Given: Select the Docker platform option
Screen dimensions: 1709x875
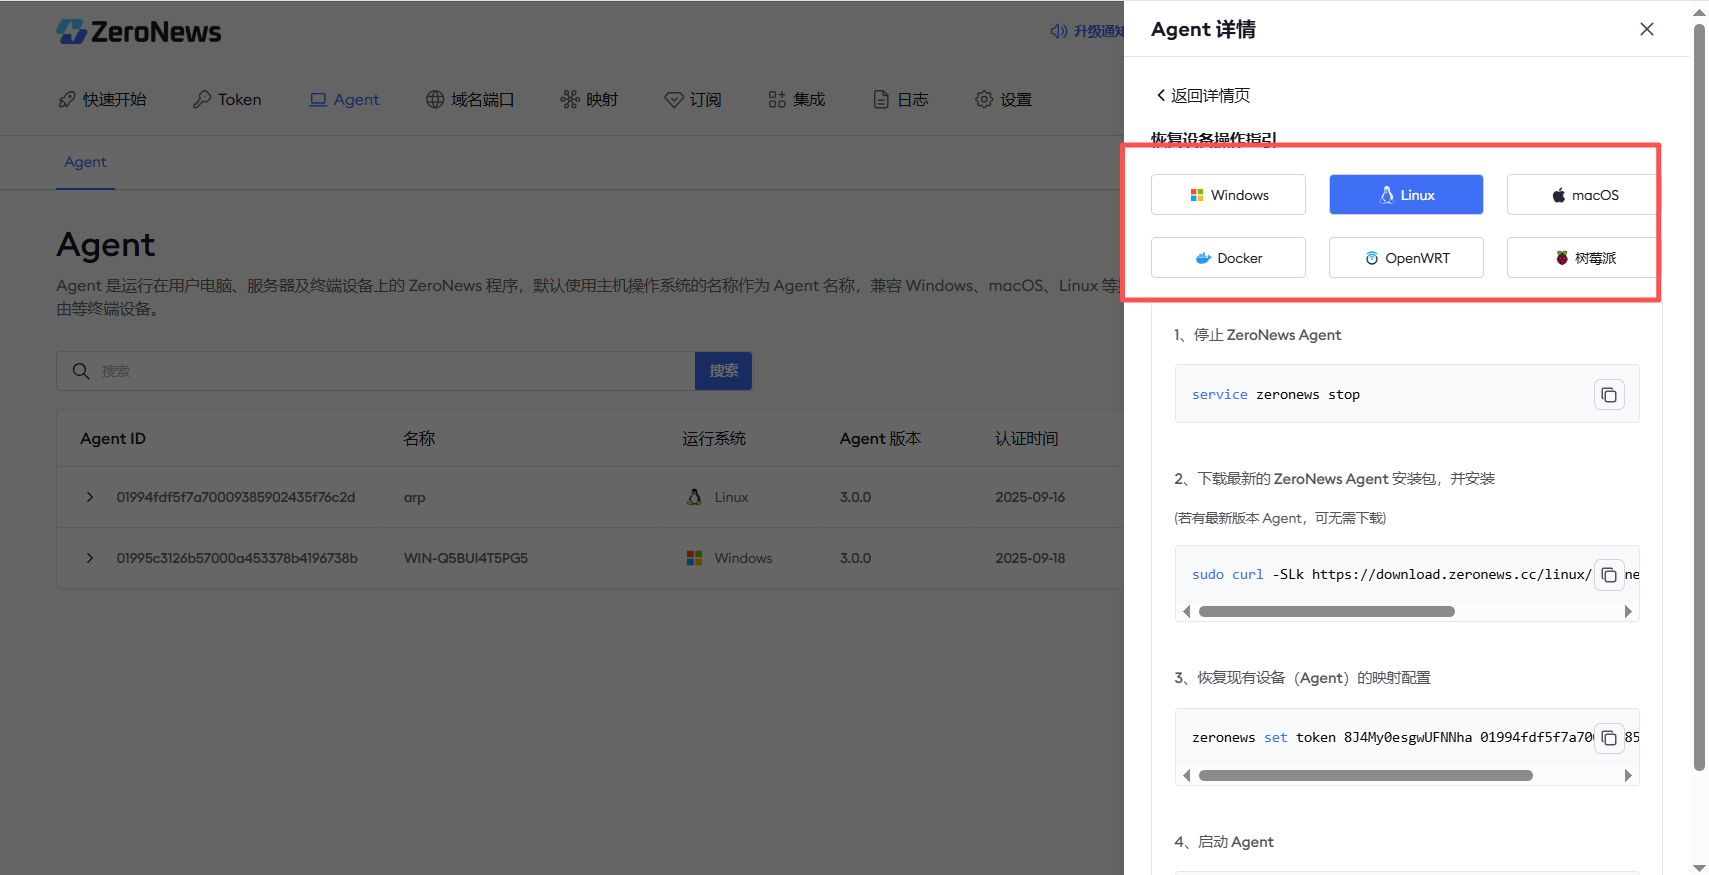Looking at the screenshot, I should tap(1228, 258).
